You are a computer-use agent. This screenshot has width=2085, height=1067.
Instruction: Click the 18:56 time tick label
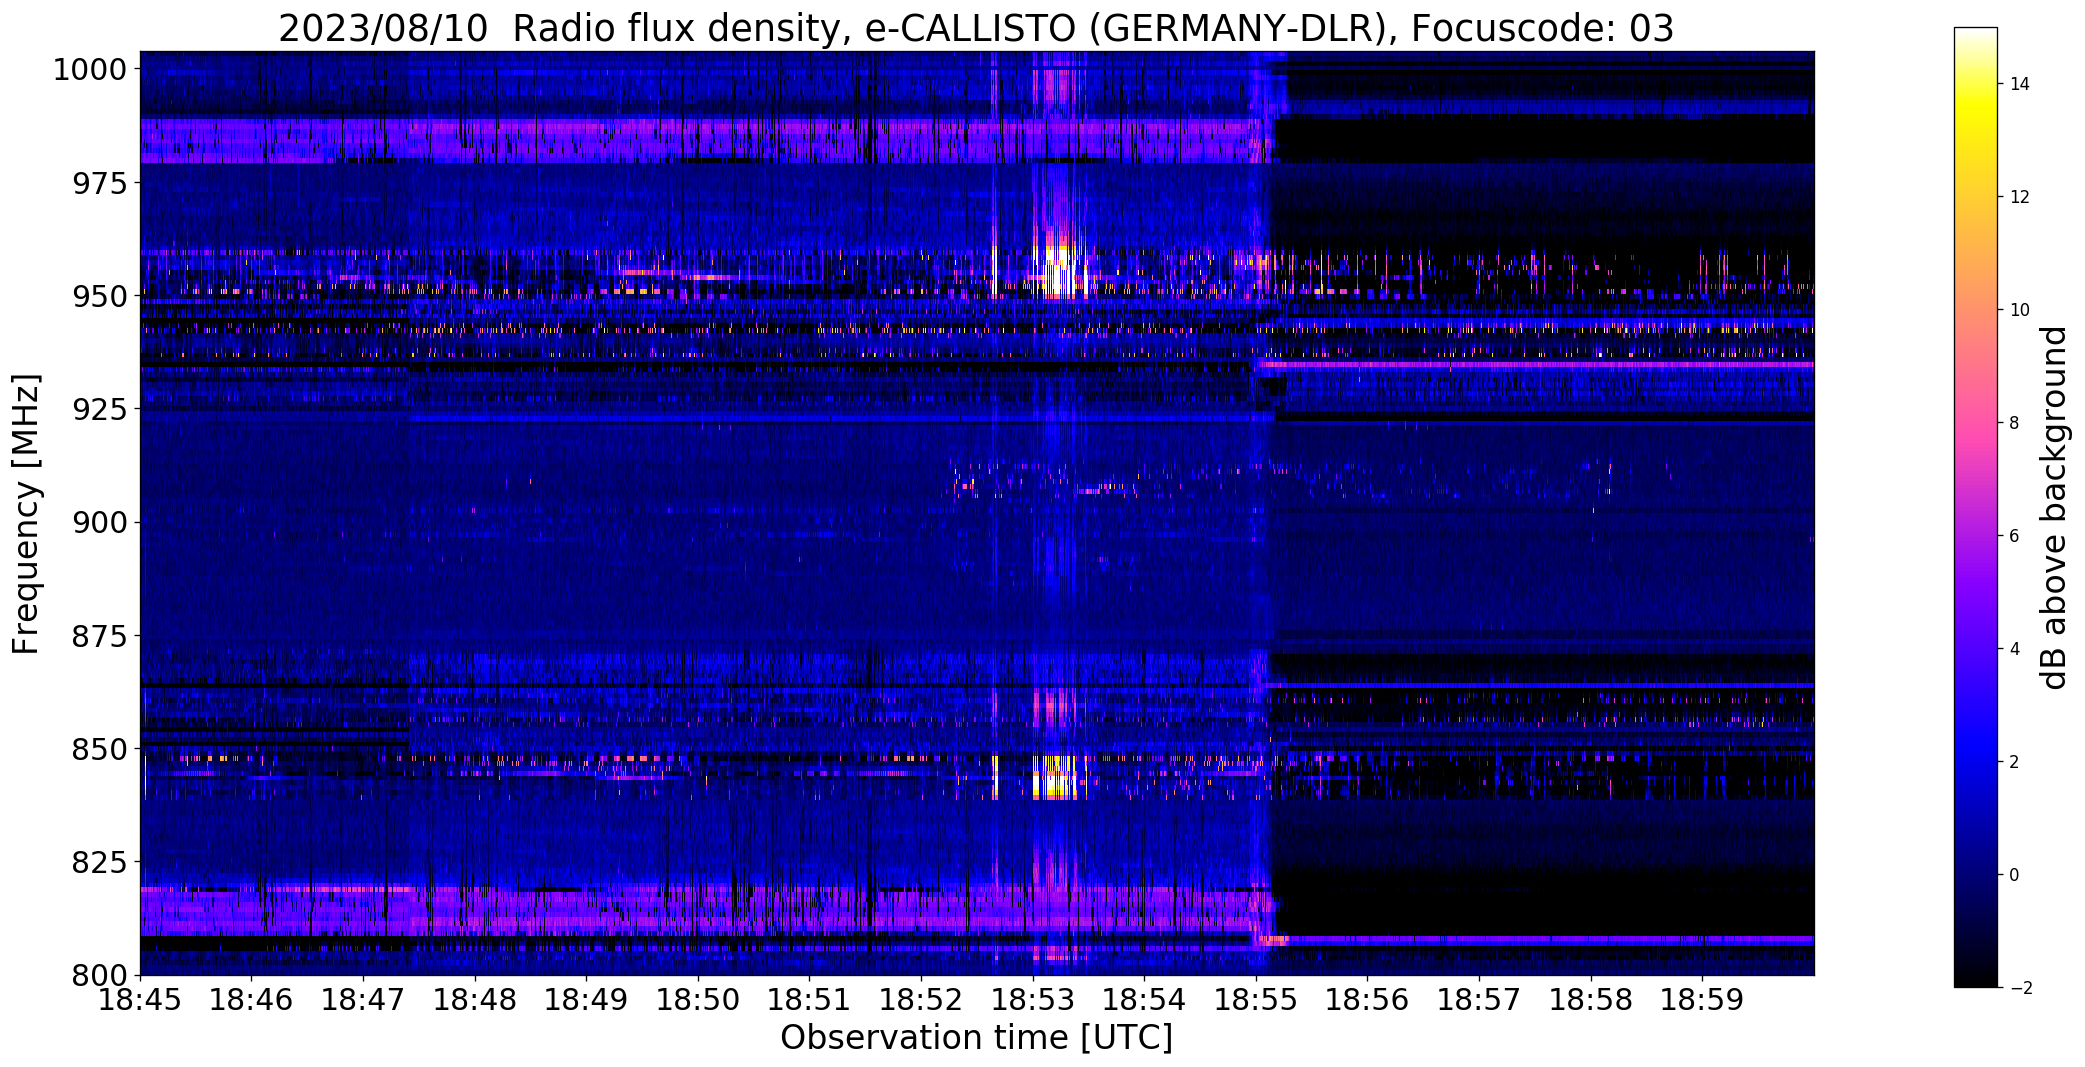(1368, 1000)
